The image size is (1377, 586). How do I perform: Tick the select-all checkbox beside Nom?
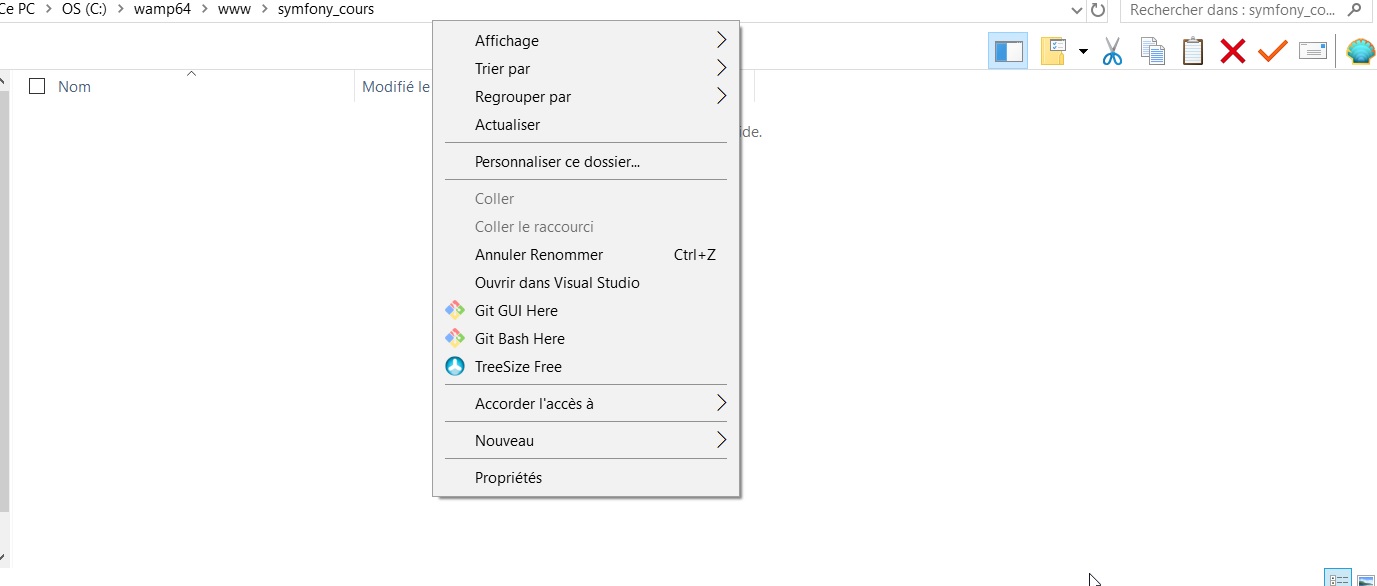[37, 86]
